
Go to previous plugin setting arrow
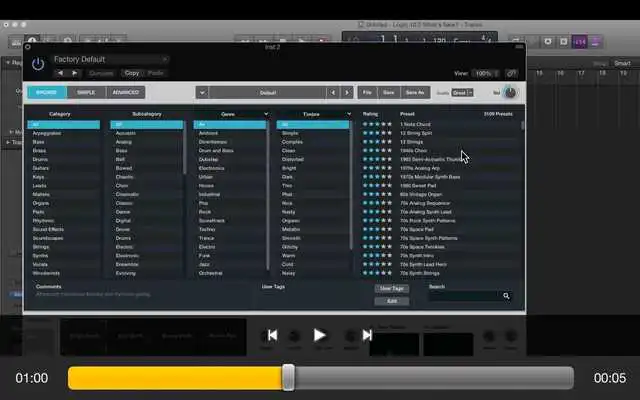60,73
